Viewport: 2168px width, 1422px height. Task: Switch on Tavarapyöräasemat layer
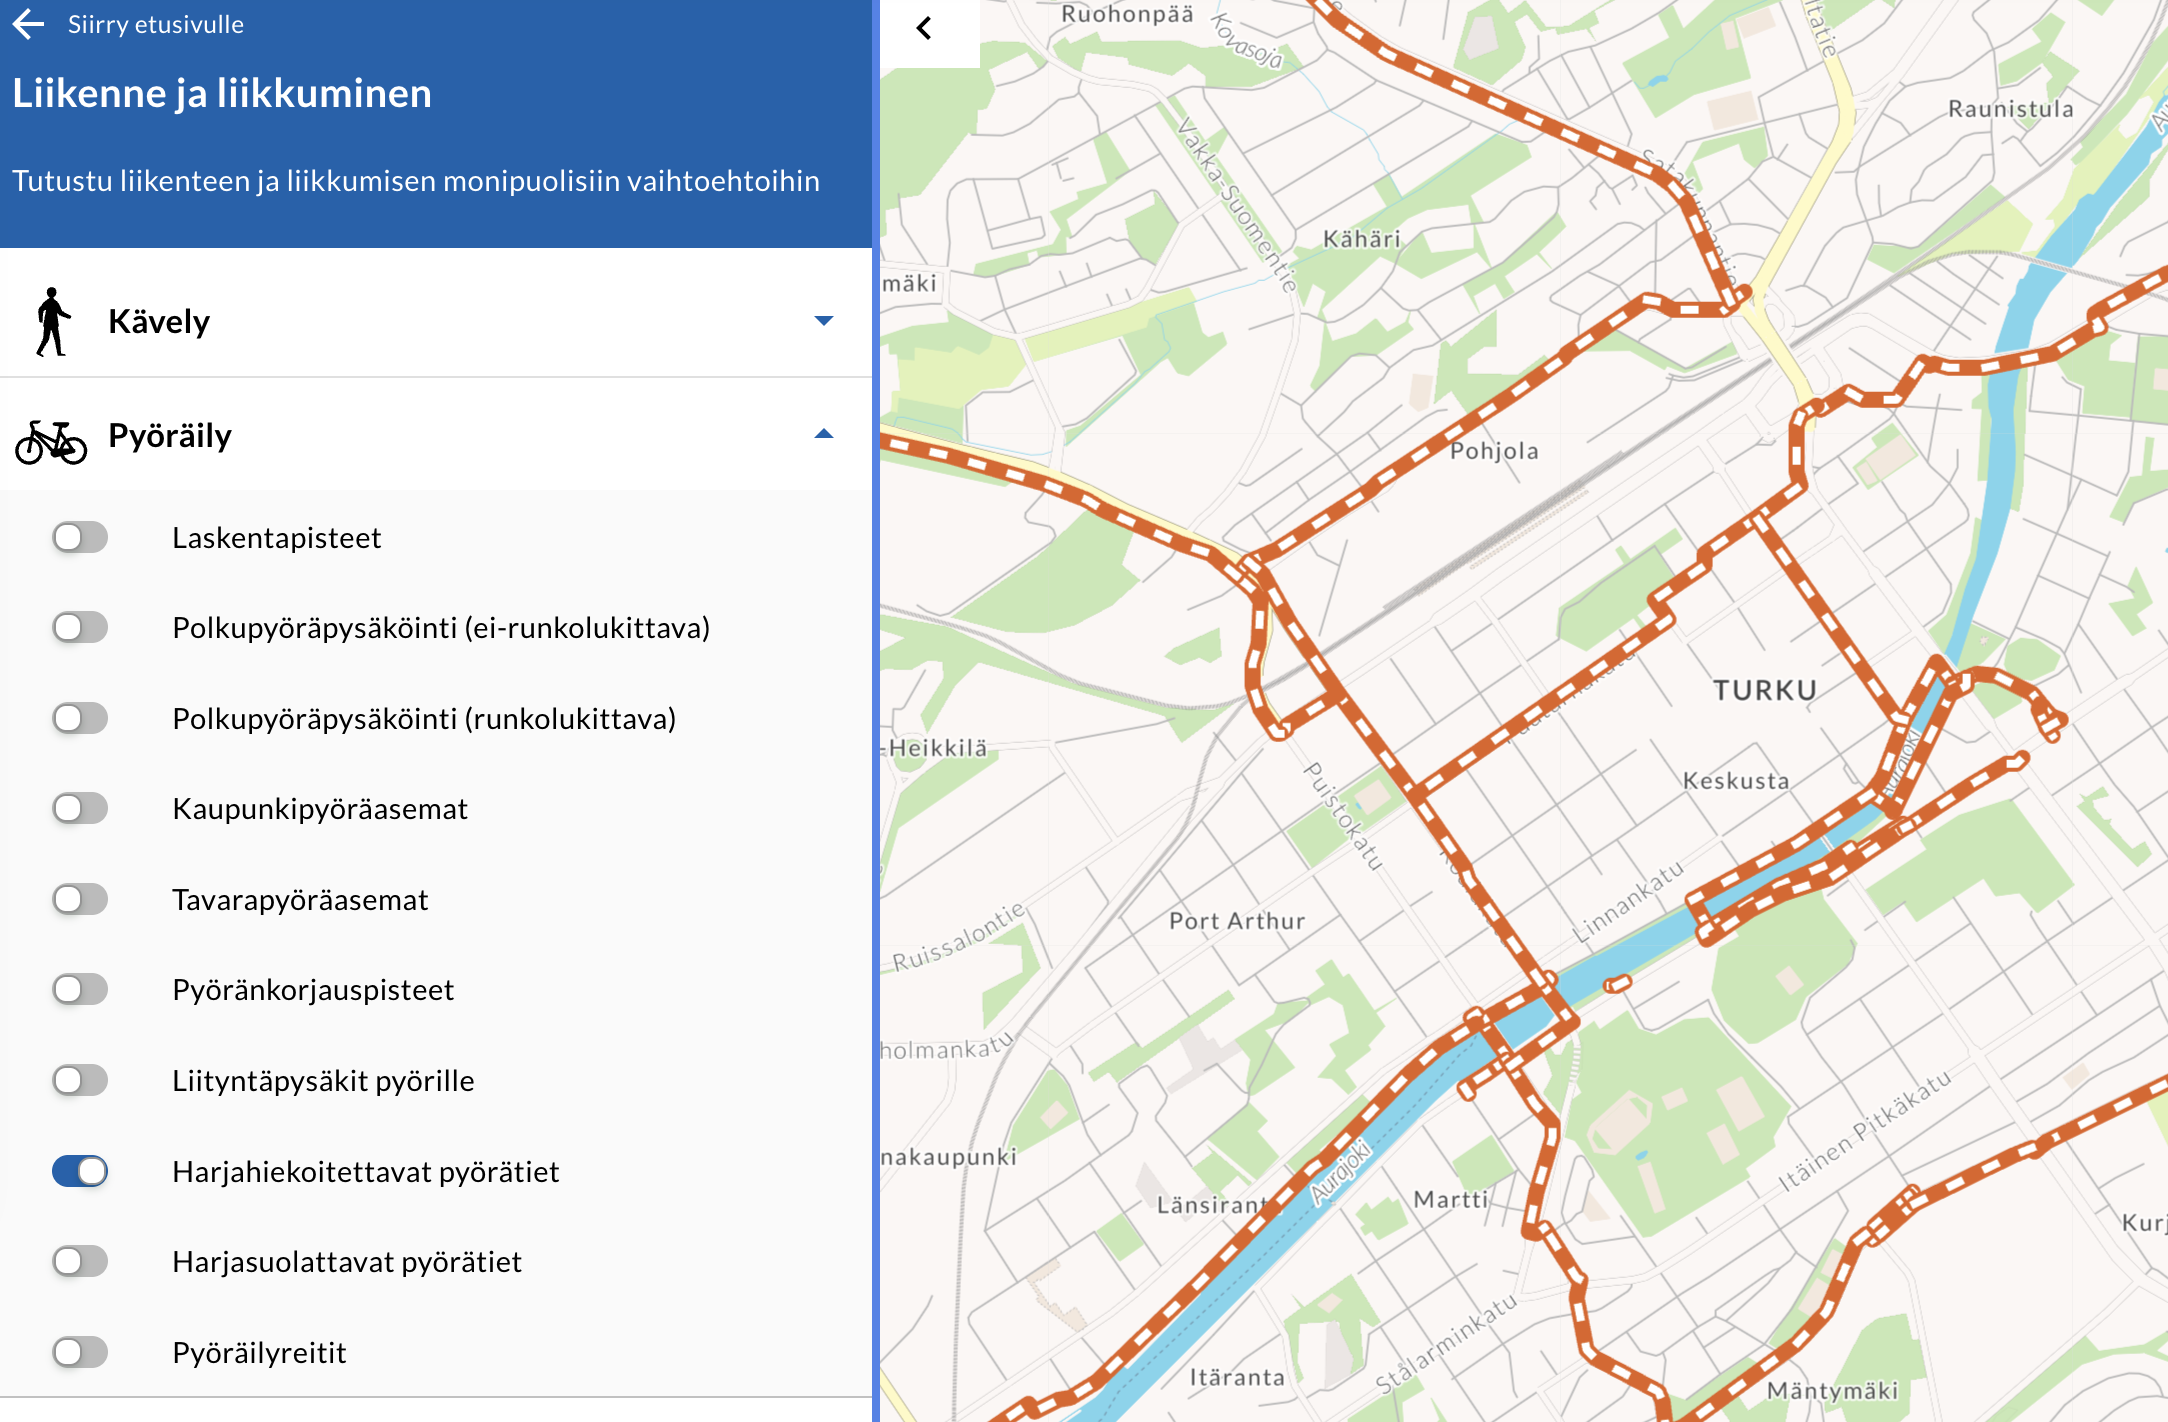coord(80,899)
